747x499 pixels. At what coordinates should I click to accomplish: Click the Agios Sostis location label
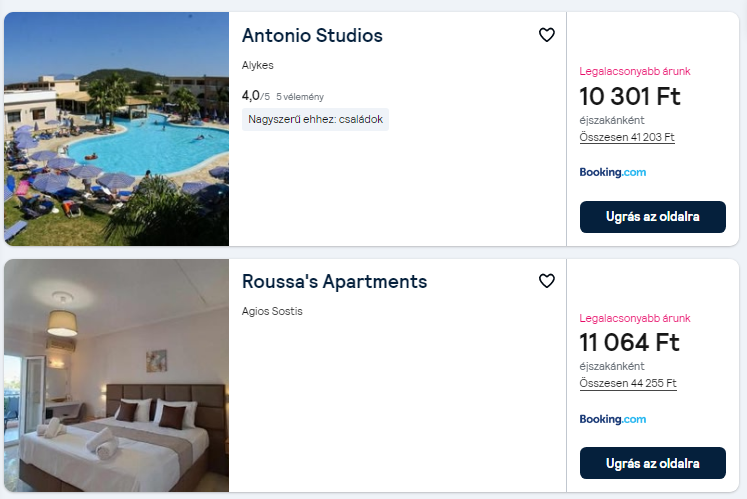pyautogui.click(x=272, y=311)
